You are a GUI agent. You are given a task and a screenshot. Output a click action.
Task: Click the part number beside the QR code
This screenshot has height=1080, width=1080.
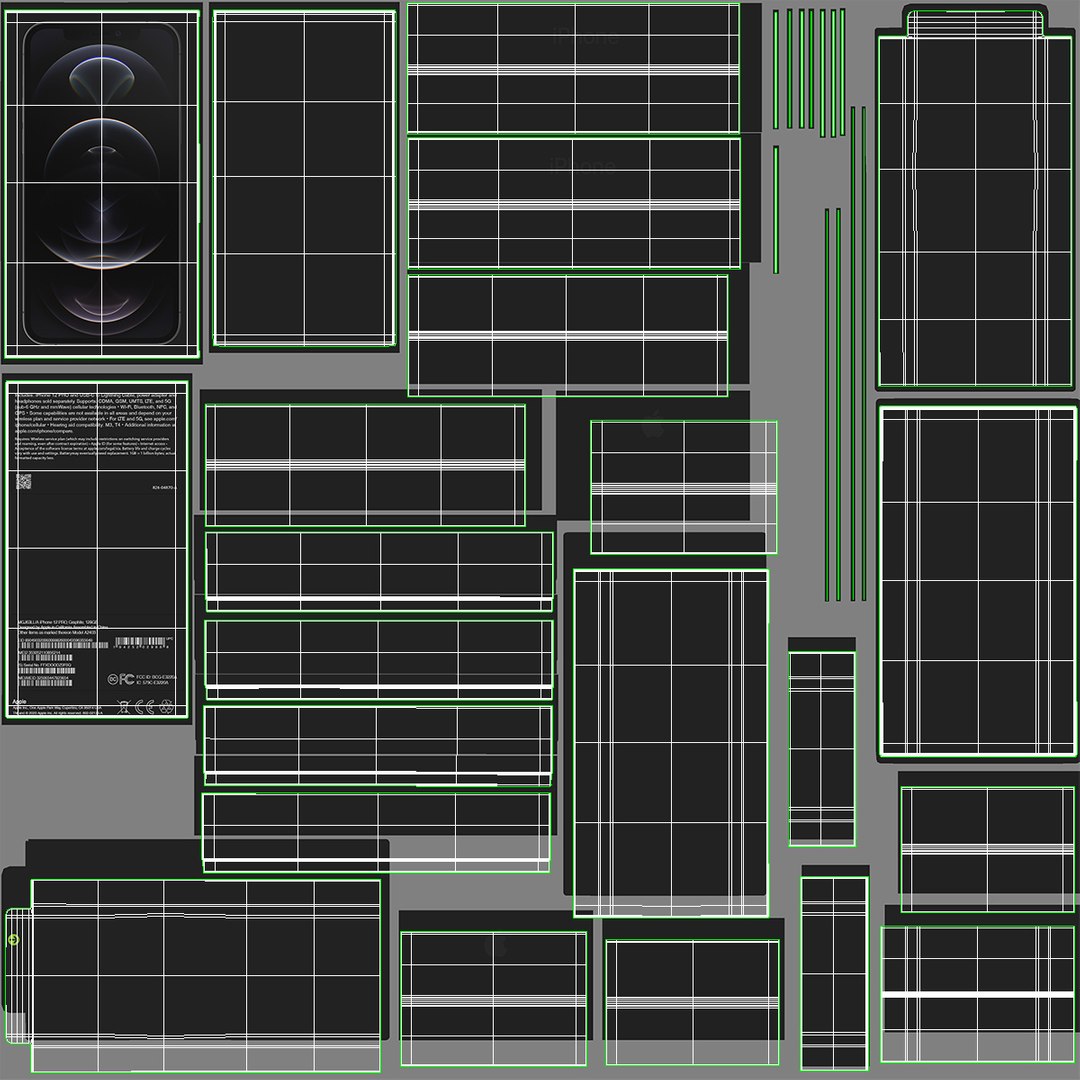[x=164, y=488]
